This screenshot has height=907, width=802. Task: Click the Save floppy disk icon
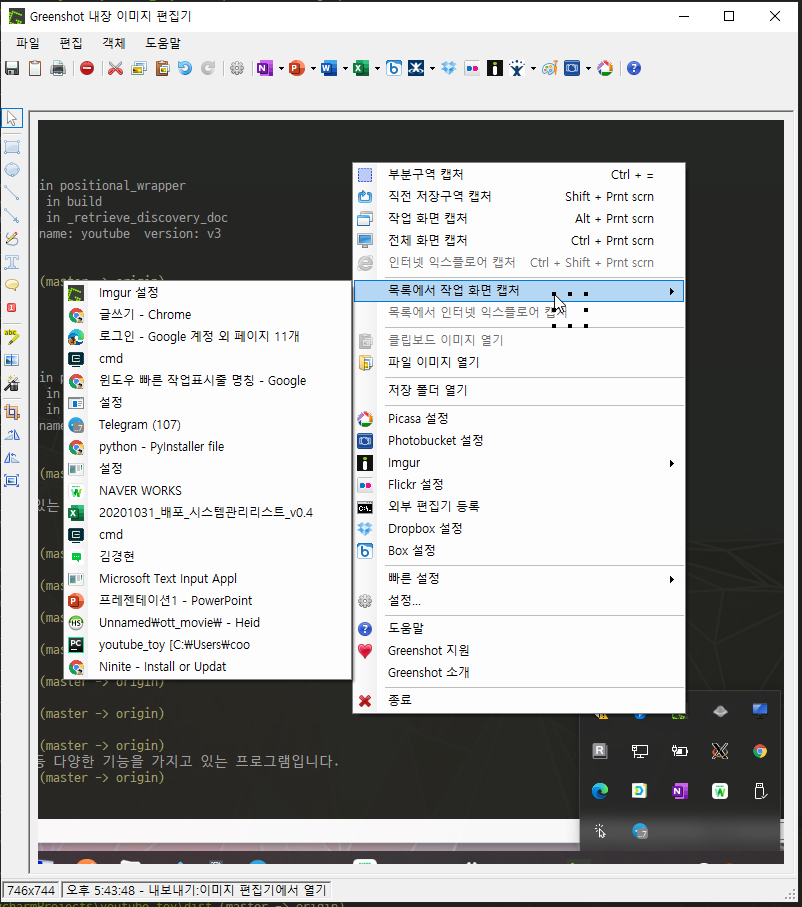click(x=12, y=68)
